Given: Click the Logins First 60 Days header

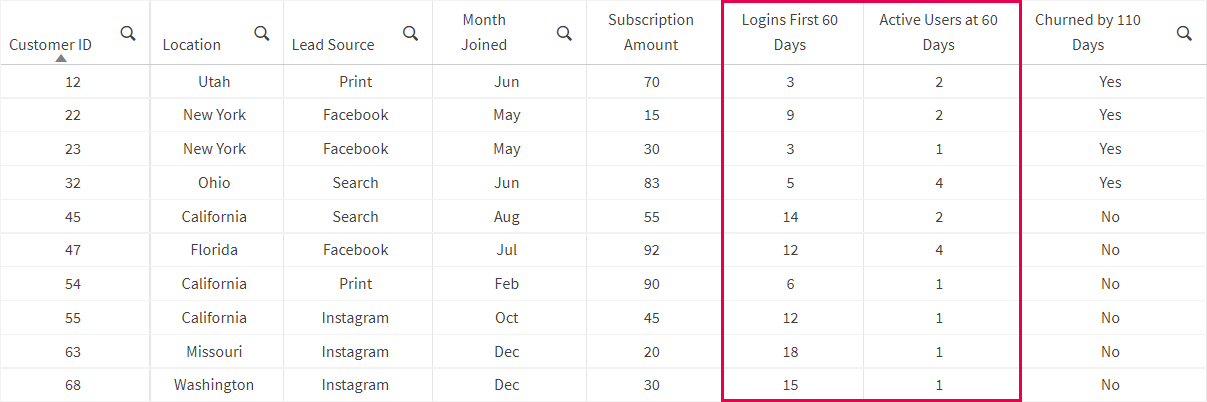Looking at the screenshot, I should pos(789,32).
